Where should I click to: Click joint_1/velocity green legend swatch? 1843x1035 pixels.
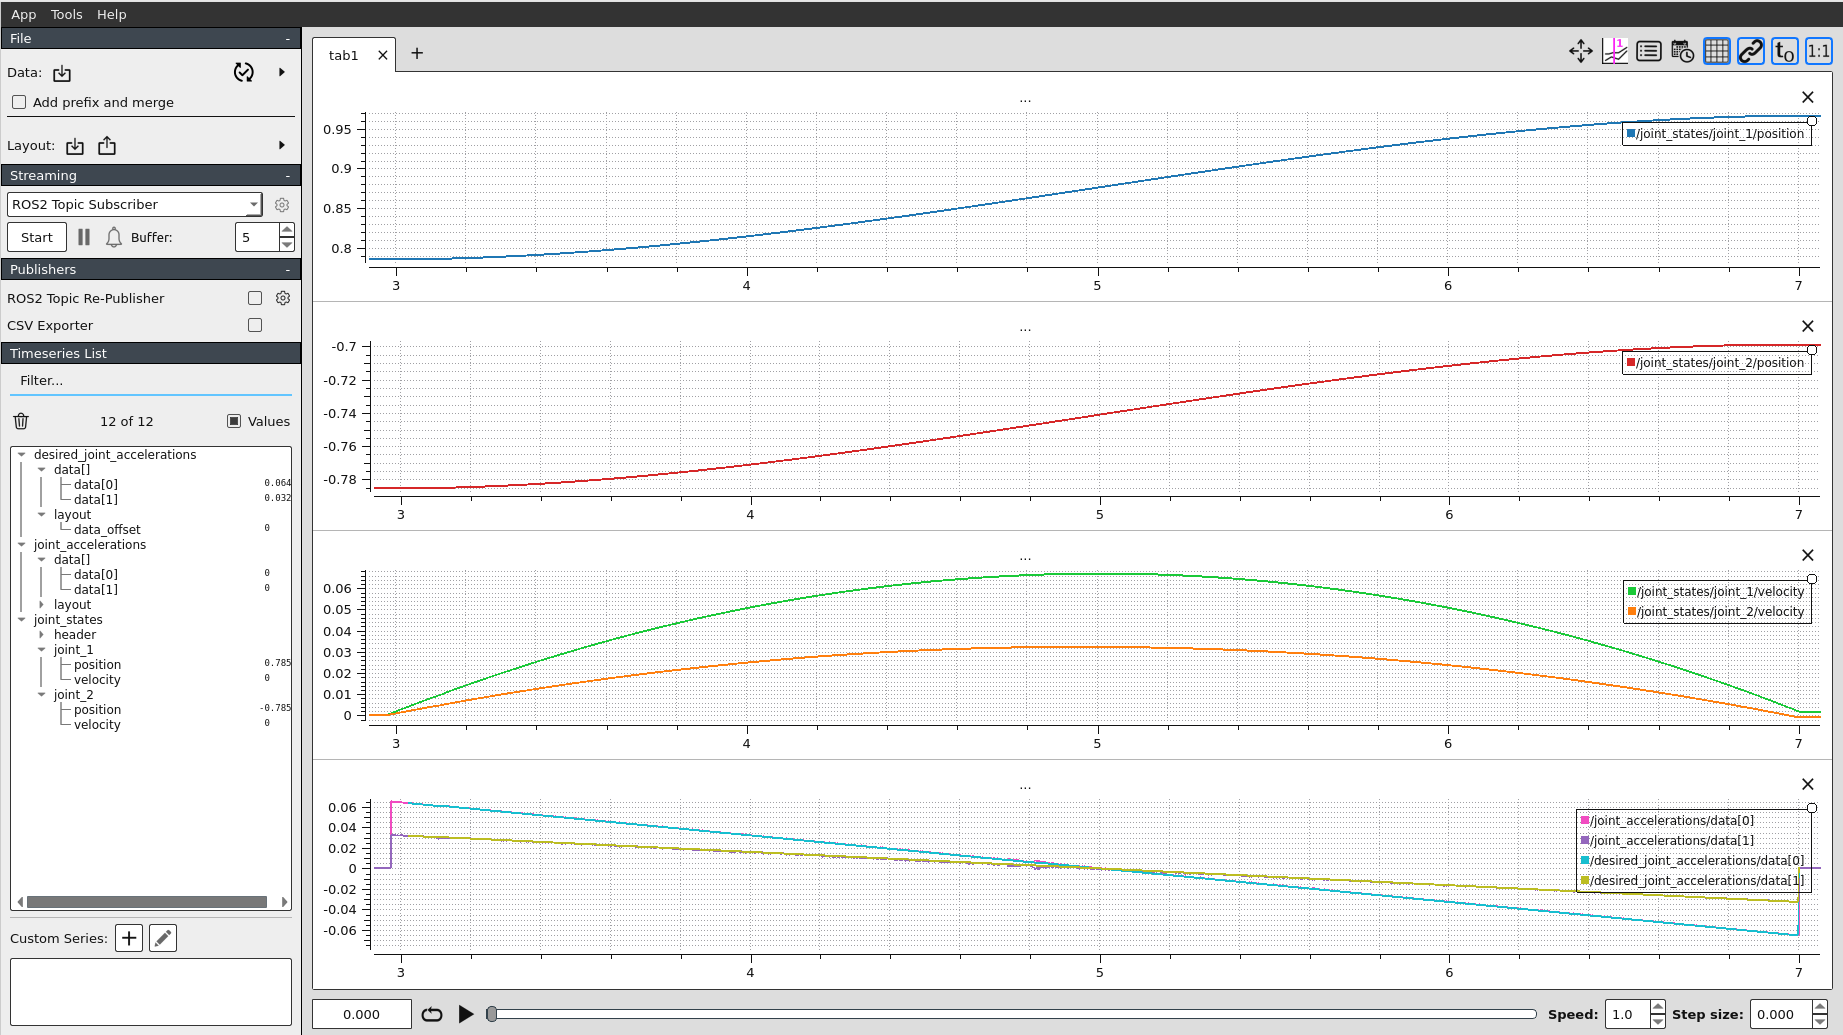click(x=1632, y=591)
